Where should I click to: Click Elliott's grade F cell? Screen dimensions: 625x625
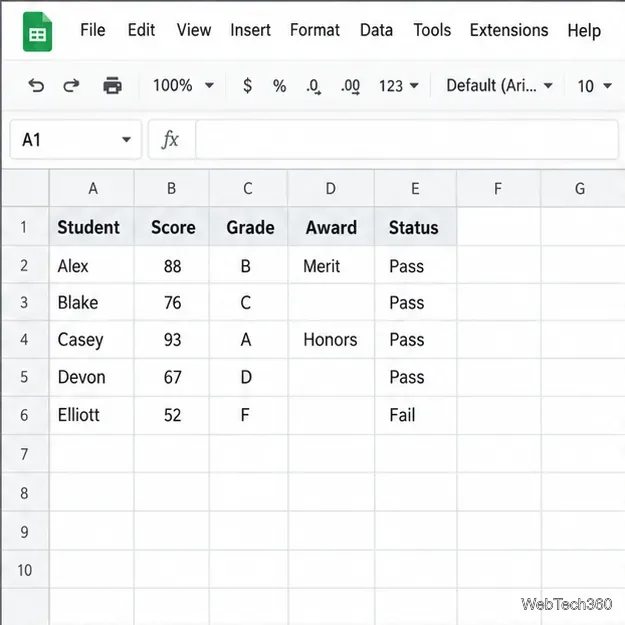(248, 415)
